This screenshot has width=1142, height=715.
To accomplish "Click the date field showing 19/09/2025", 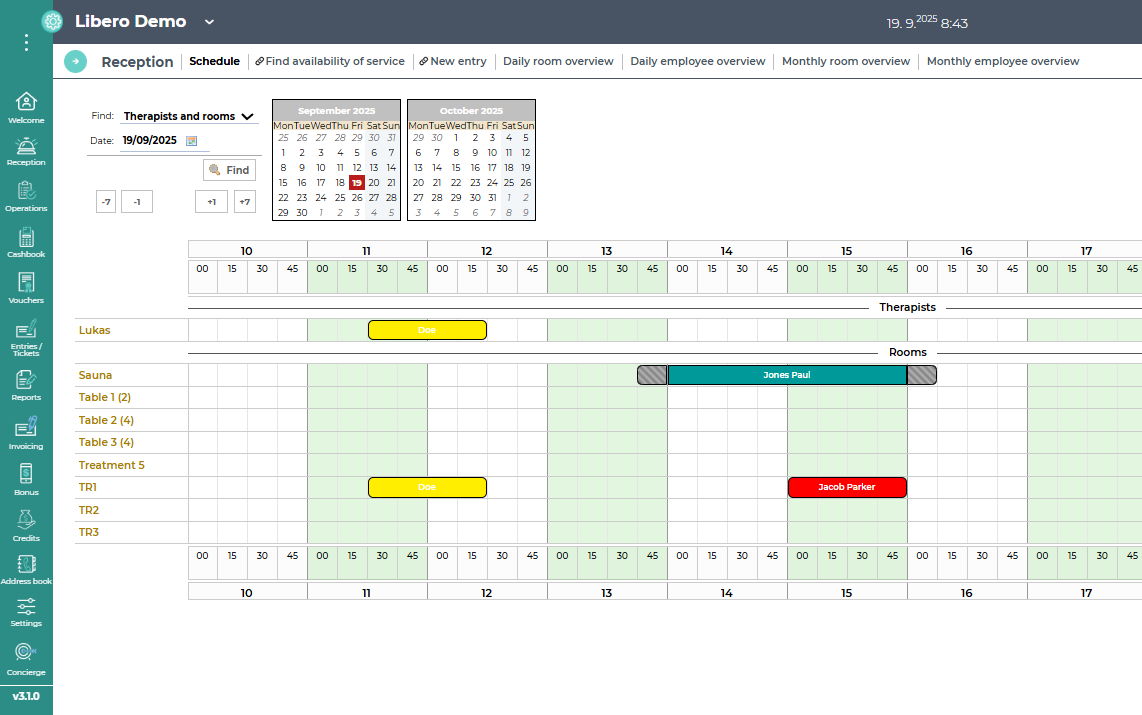I will pyautogui.click(x=151, y=141).
